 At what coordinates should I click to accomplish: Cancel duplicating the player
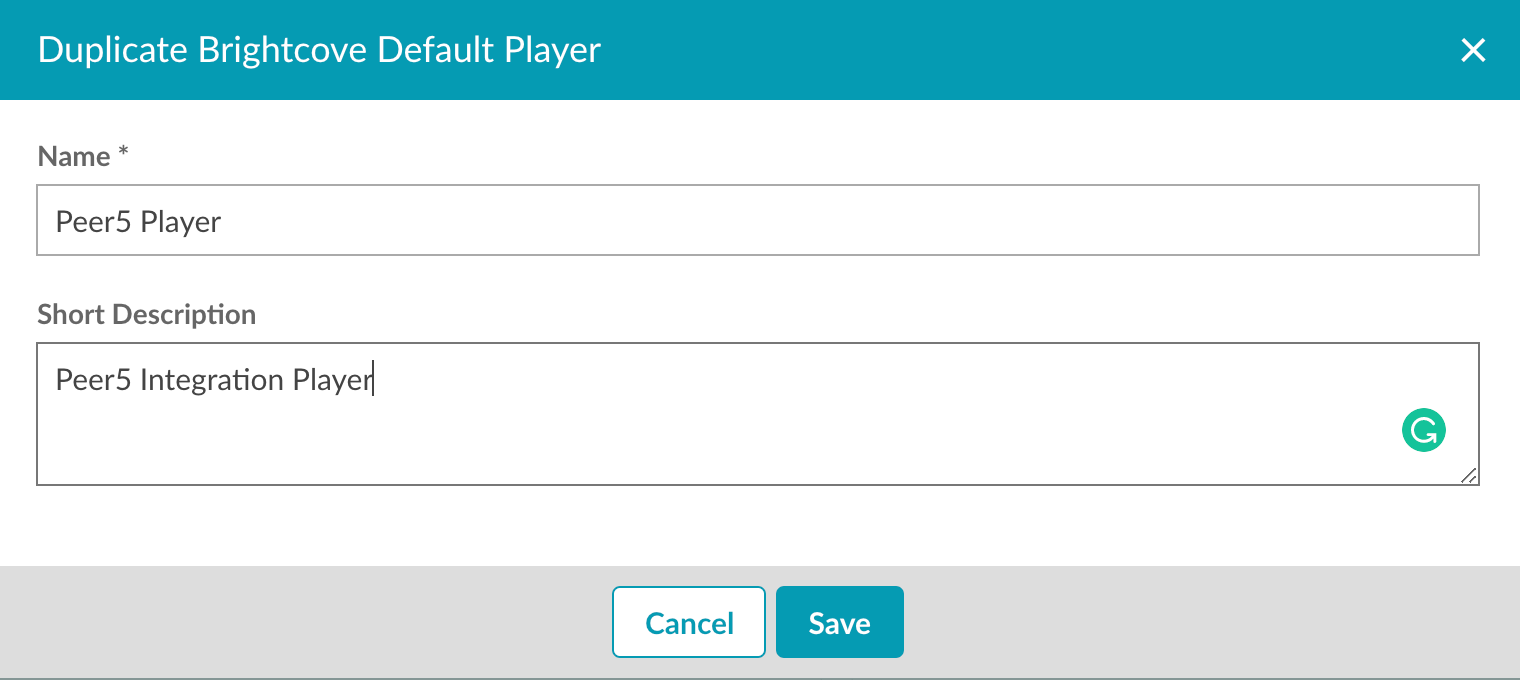(x=688, y=621)
